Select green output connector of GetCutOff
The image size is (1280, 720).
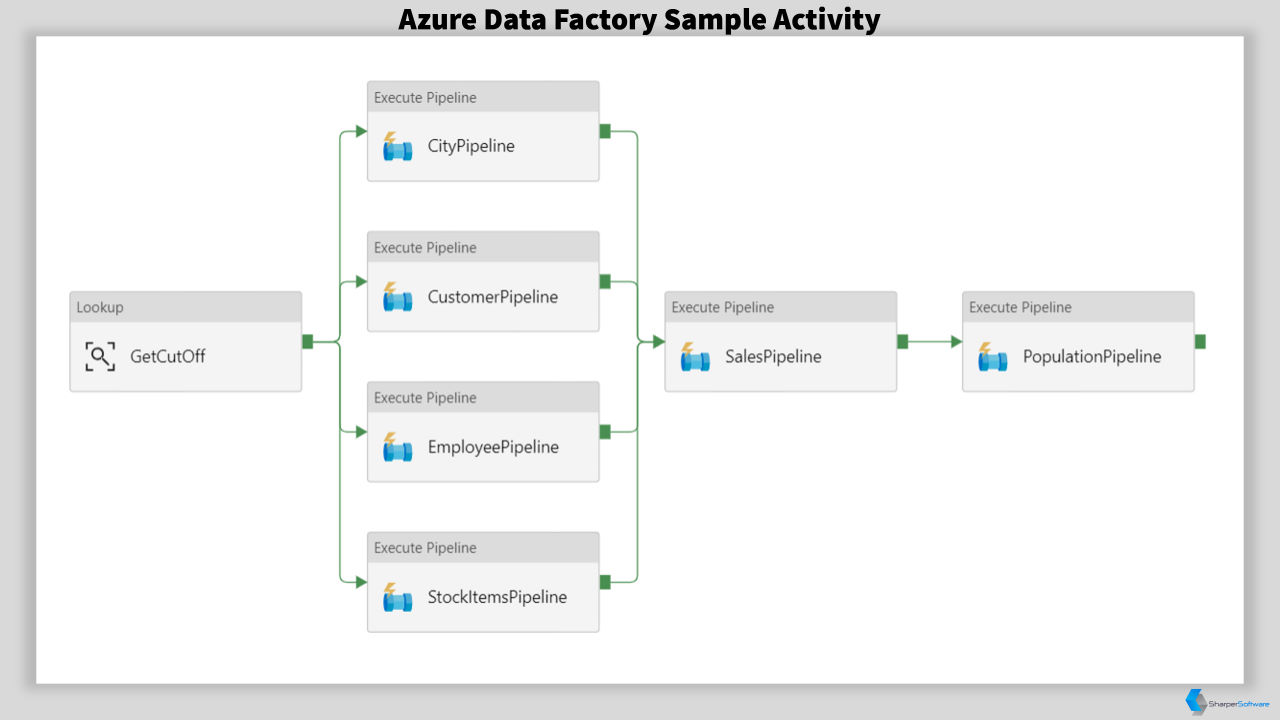click(308, 341)
